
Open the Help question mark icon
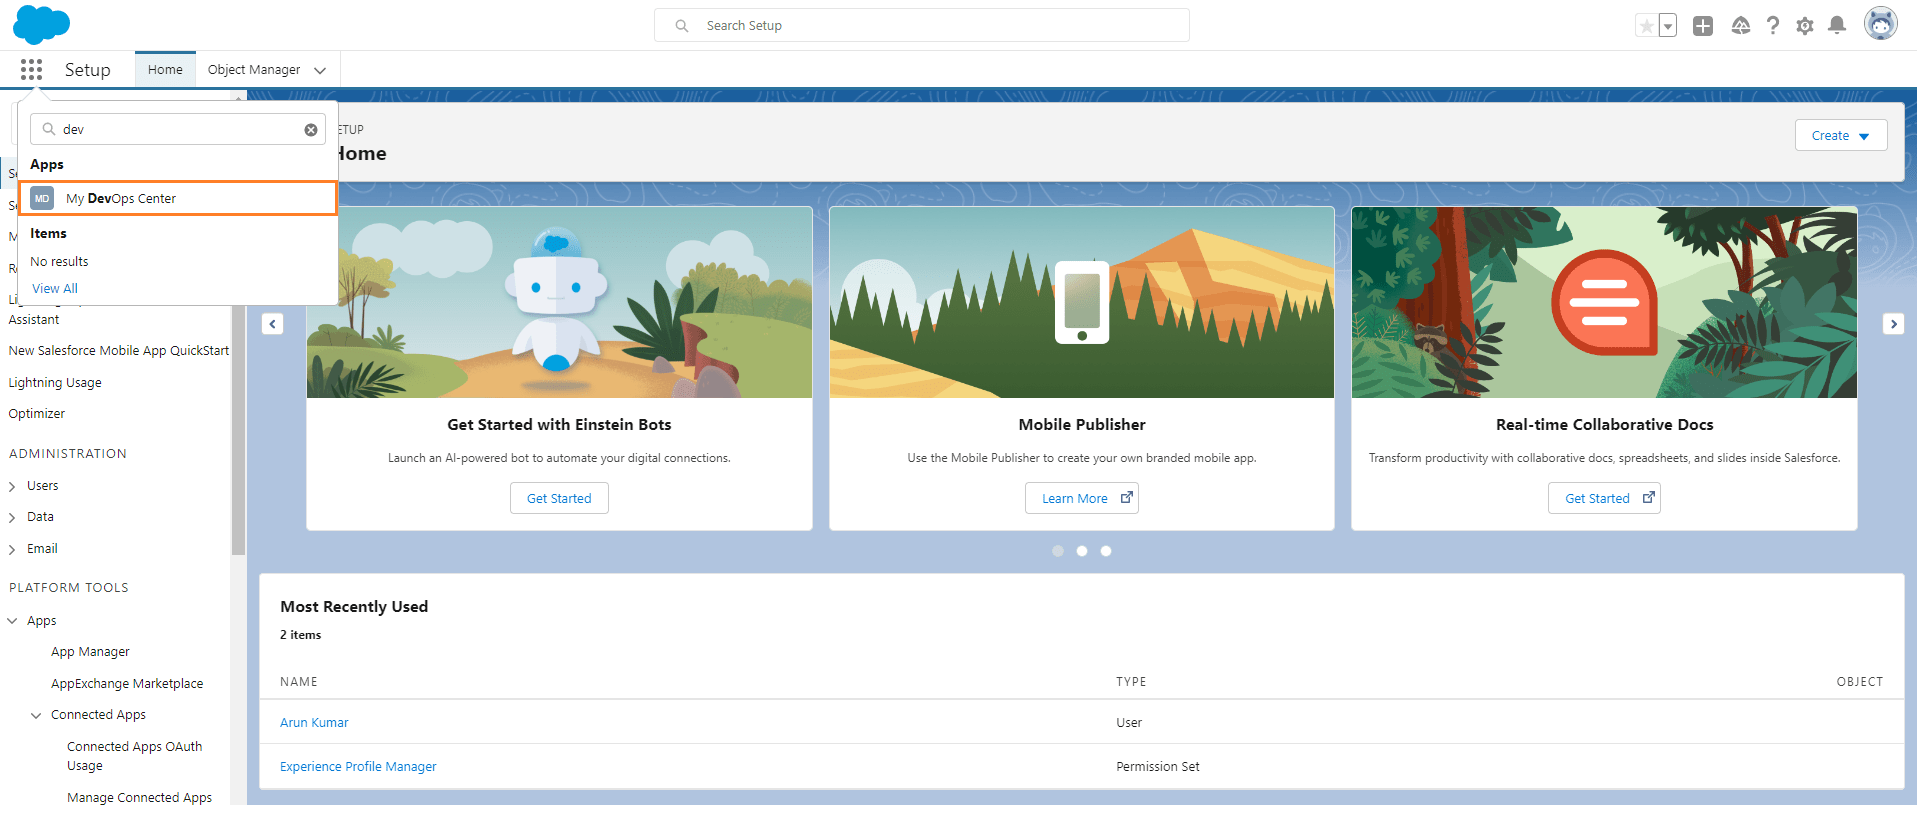[x=1773, y=26]
